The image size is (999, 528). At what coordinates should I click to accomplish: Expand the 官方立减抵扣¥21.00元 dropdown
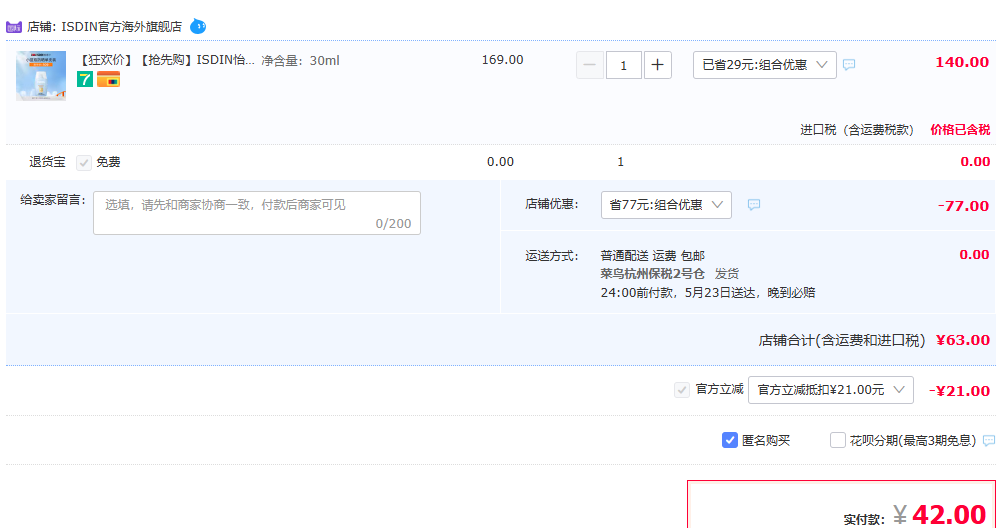point(831,390)
